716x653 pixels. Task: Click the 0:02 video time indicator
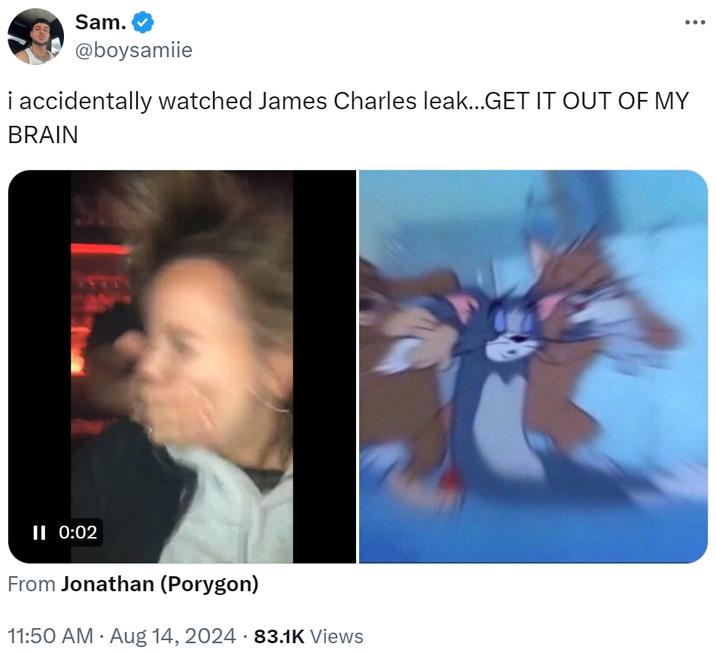coord(78,532)
